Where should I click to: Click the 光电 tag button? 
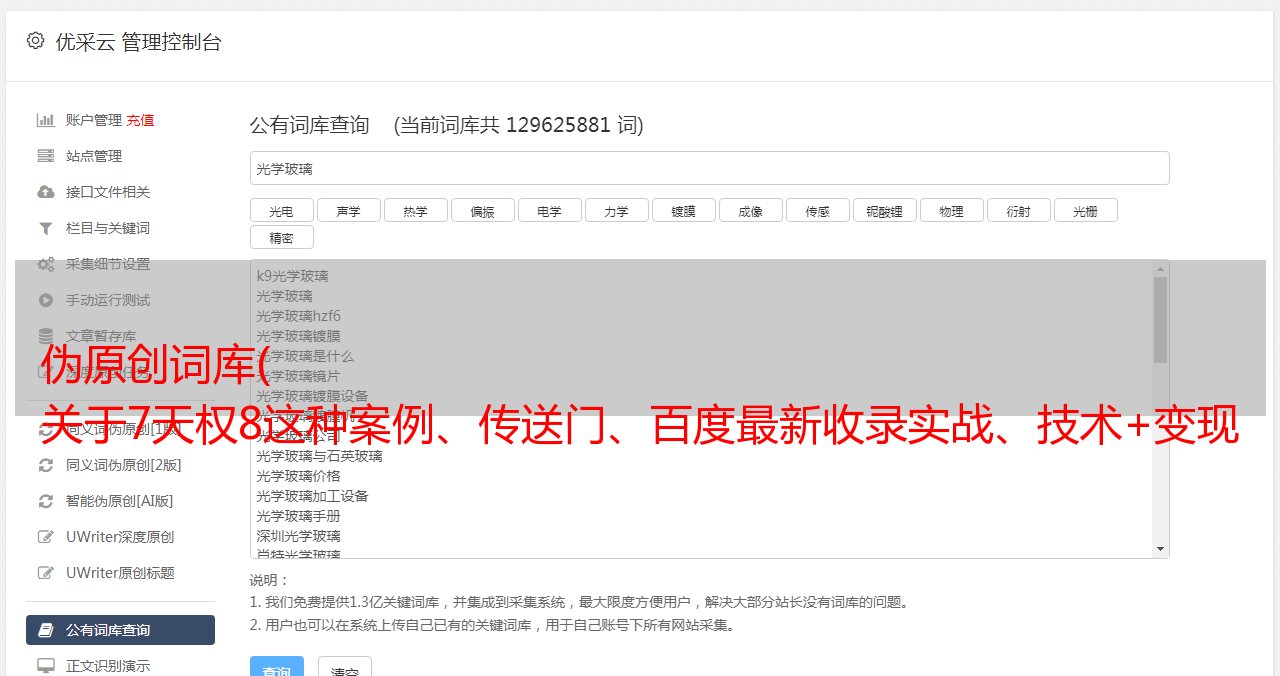pyautogui.click(x=281, y=210)
